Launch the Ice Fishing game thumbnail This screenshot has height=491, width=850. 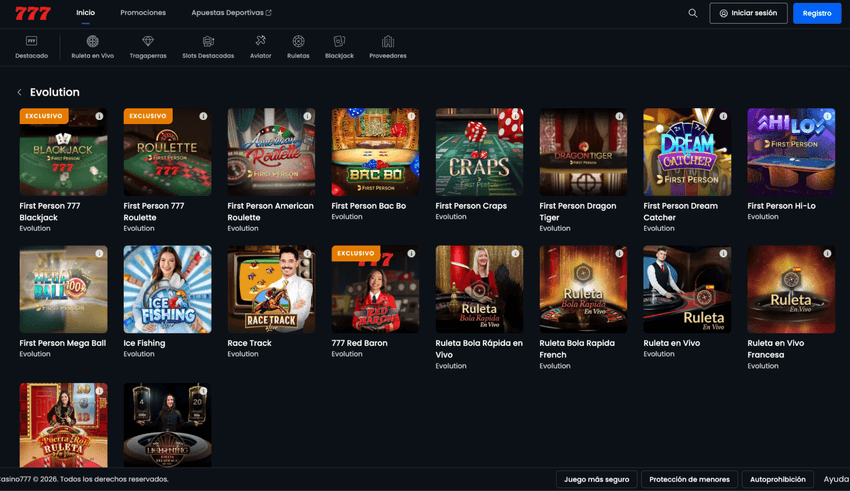tap(168, 289)
